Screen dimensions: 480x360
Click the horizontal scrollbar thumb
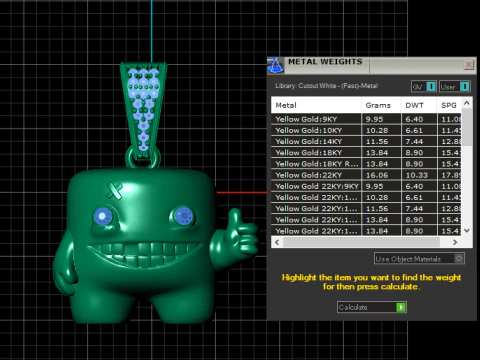click(x=361, y=242)
